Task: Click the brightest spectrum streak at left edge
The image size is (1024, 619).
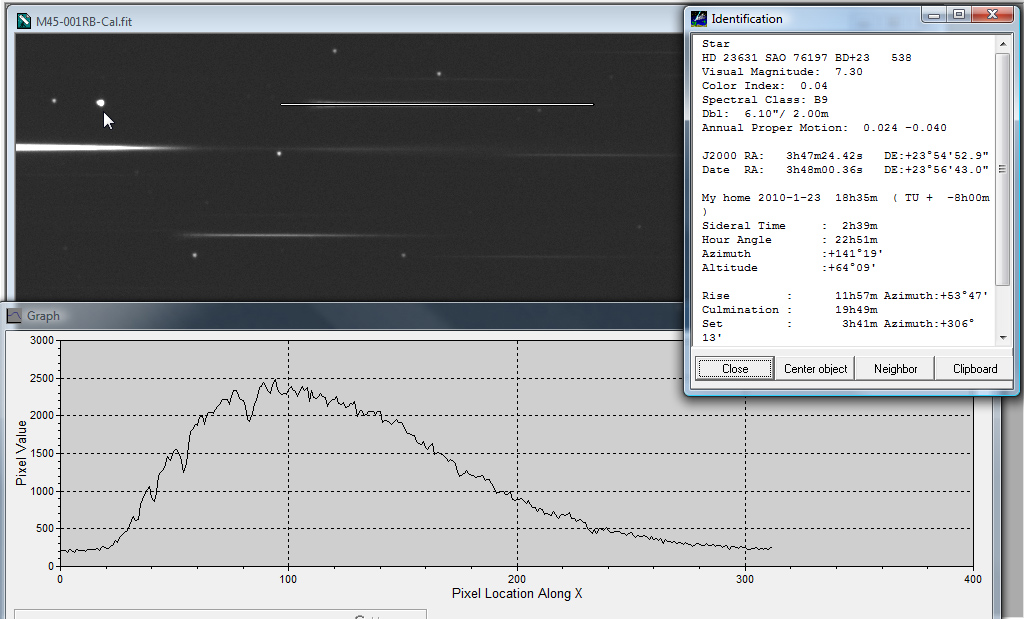Action: click(60, 148)
